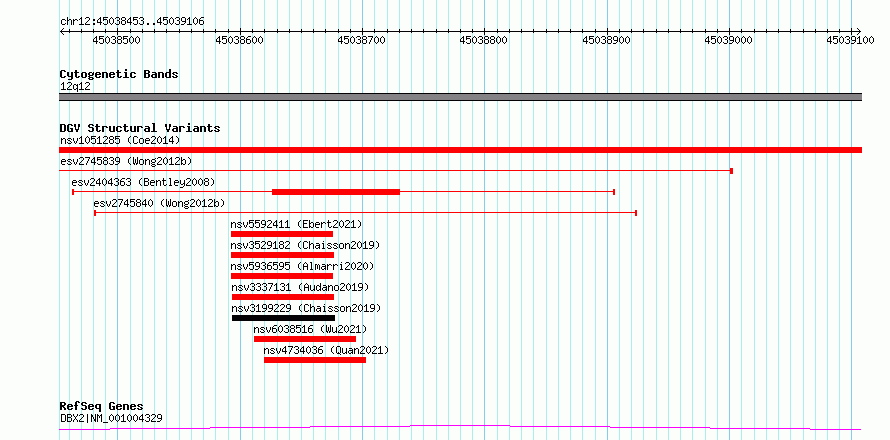Select the thick inner block of esv2404363

click(x=336, y=192)
